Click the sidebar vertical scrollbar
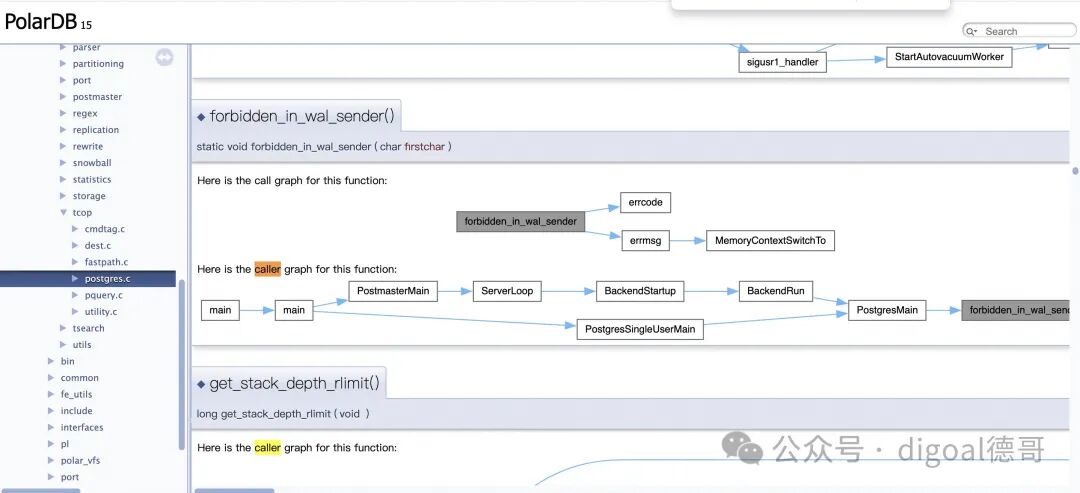Image resolution: width=1080 pixels, height=493 pixels. [x=182, y=365]
